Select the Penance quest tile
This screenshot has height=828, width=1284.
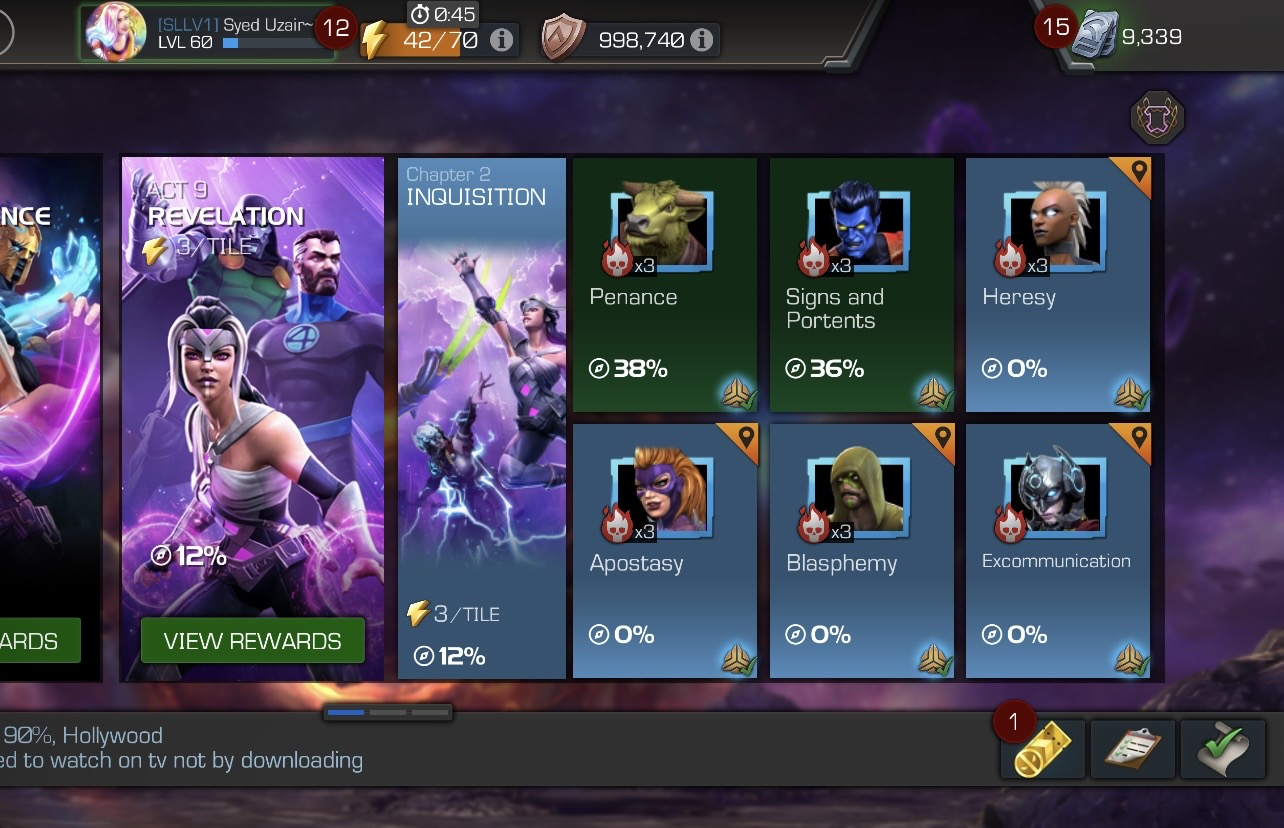tap(664, 285)
